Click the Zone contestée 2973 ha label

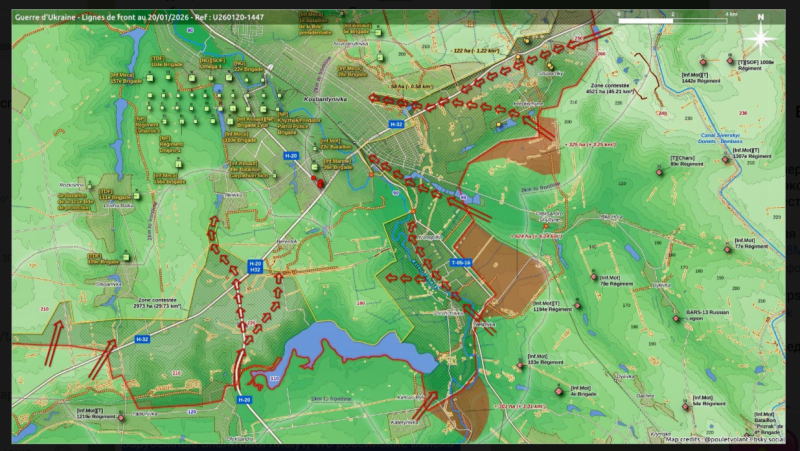click(x=158, y=304)
